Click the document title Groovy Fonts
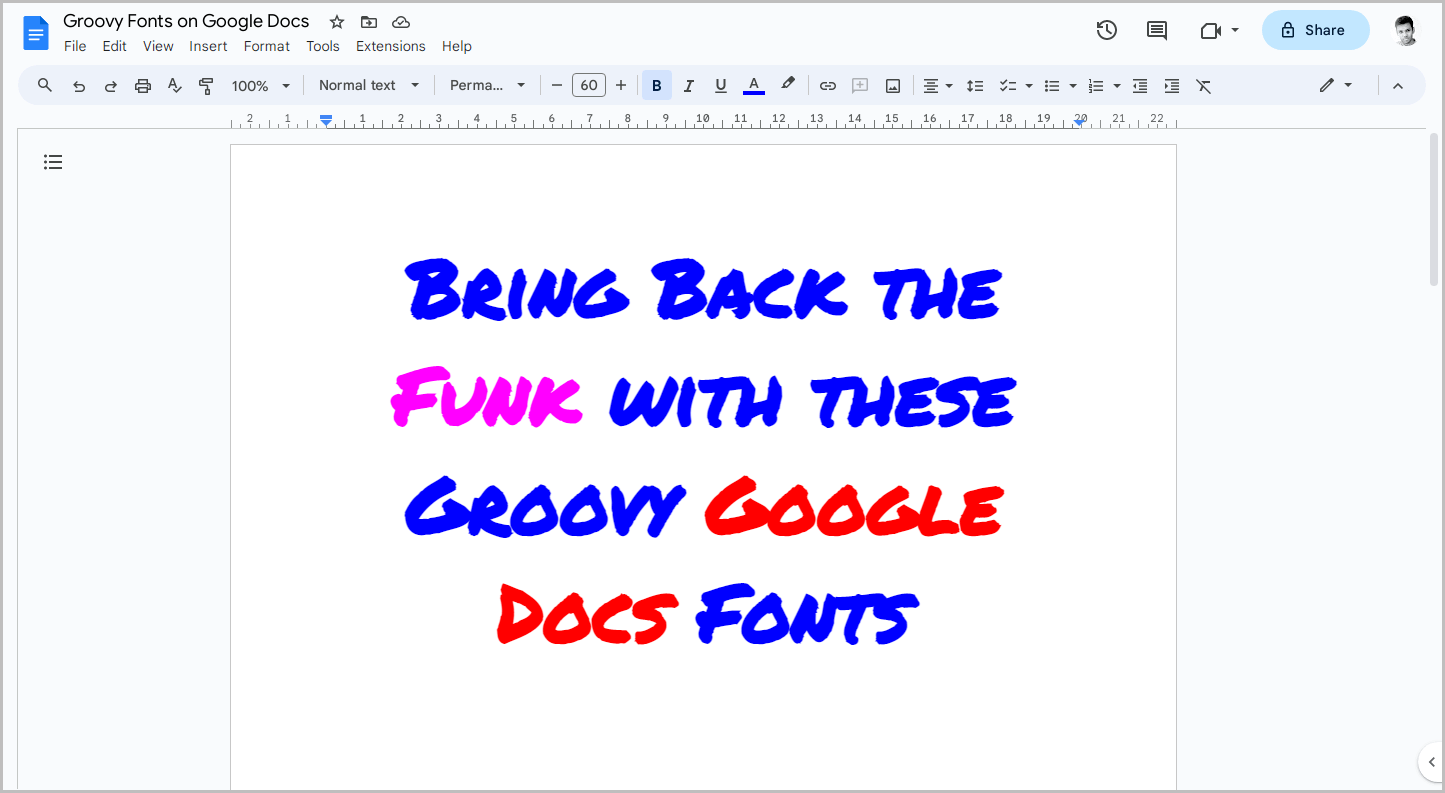 (186, 21)
